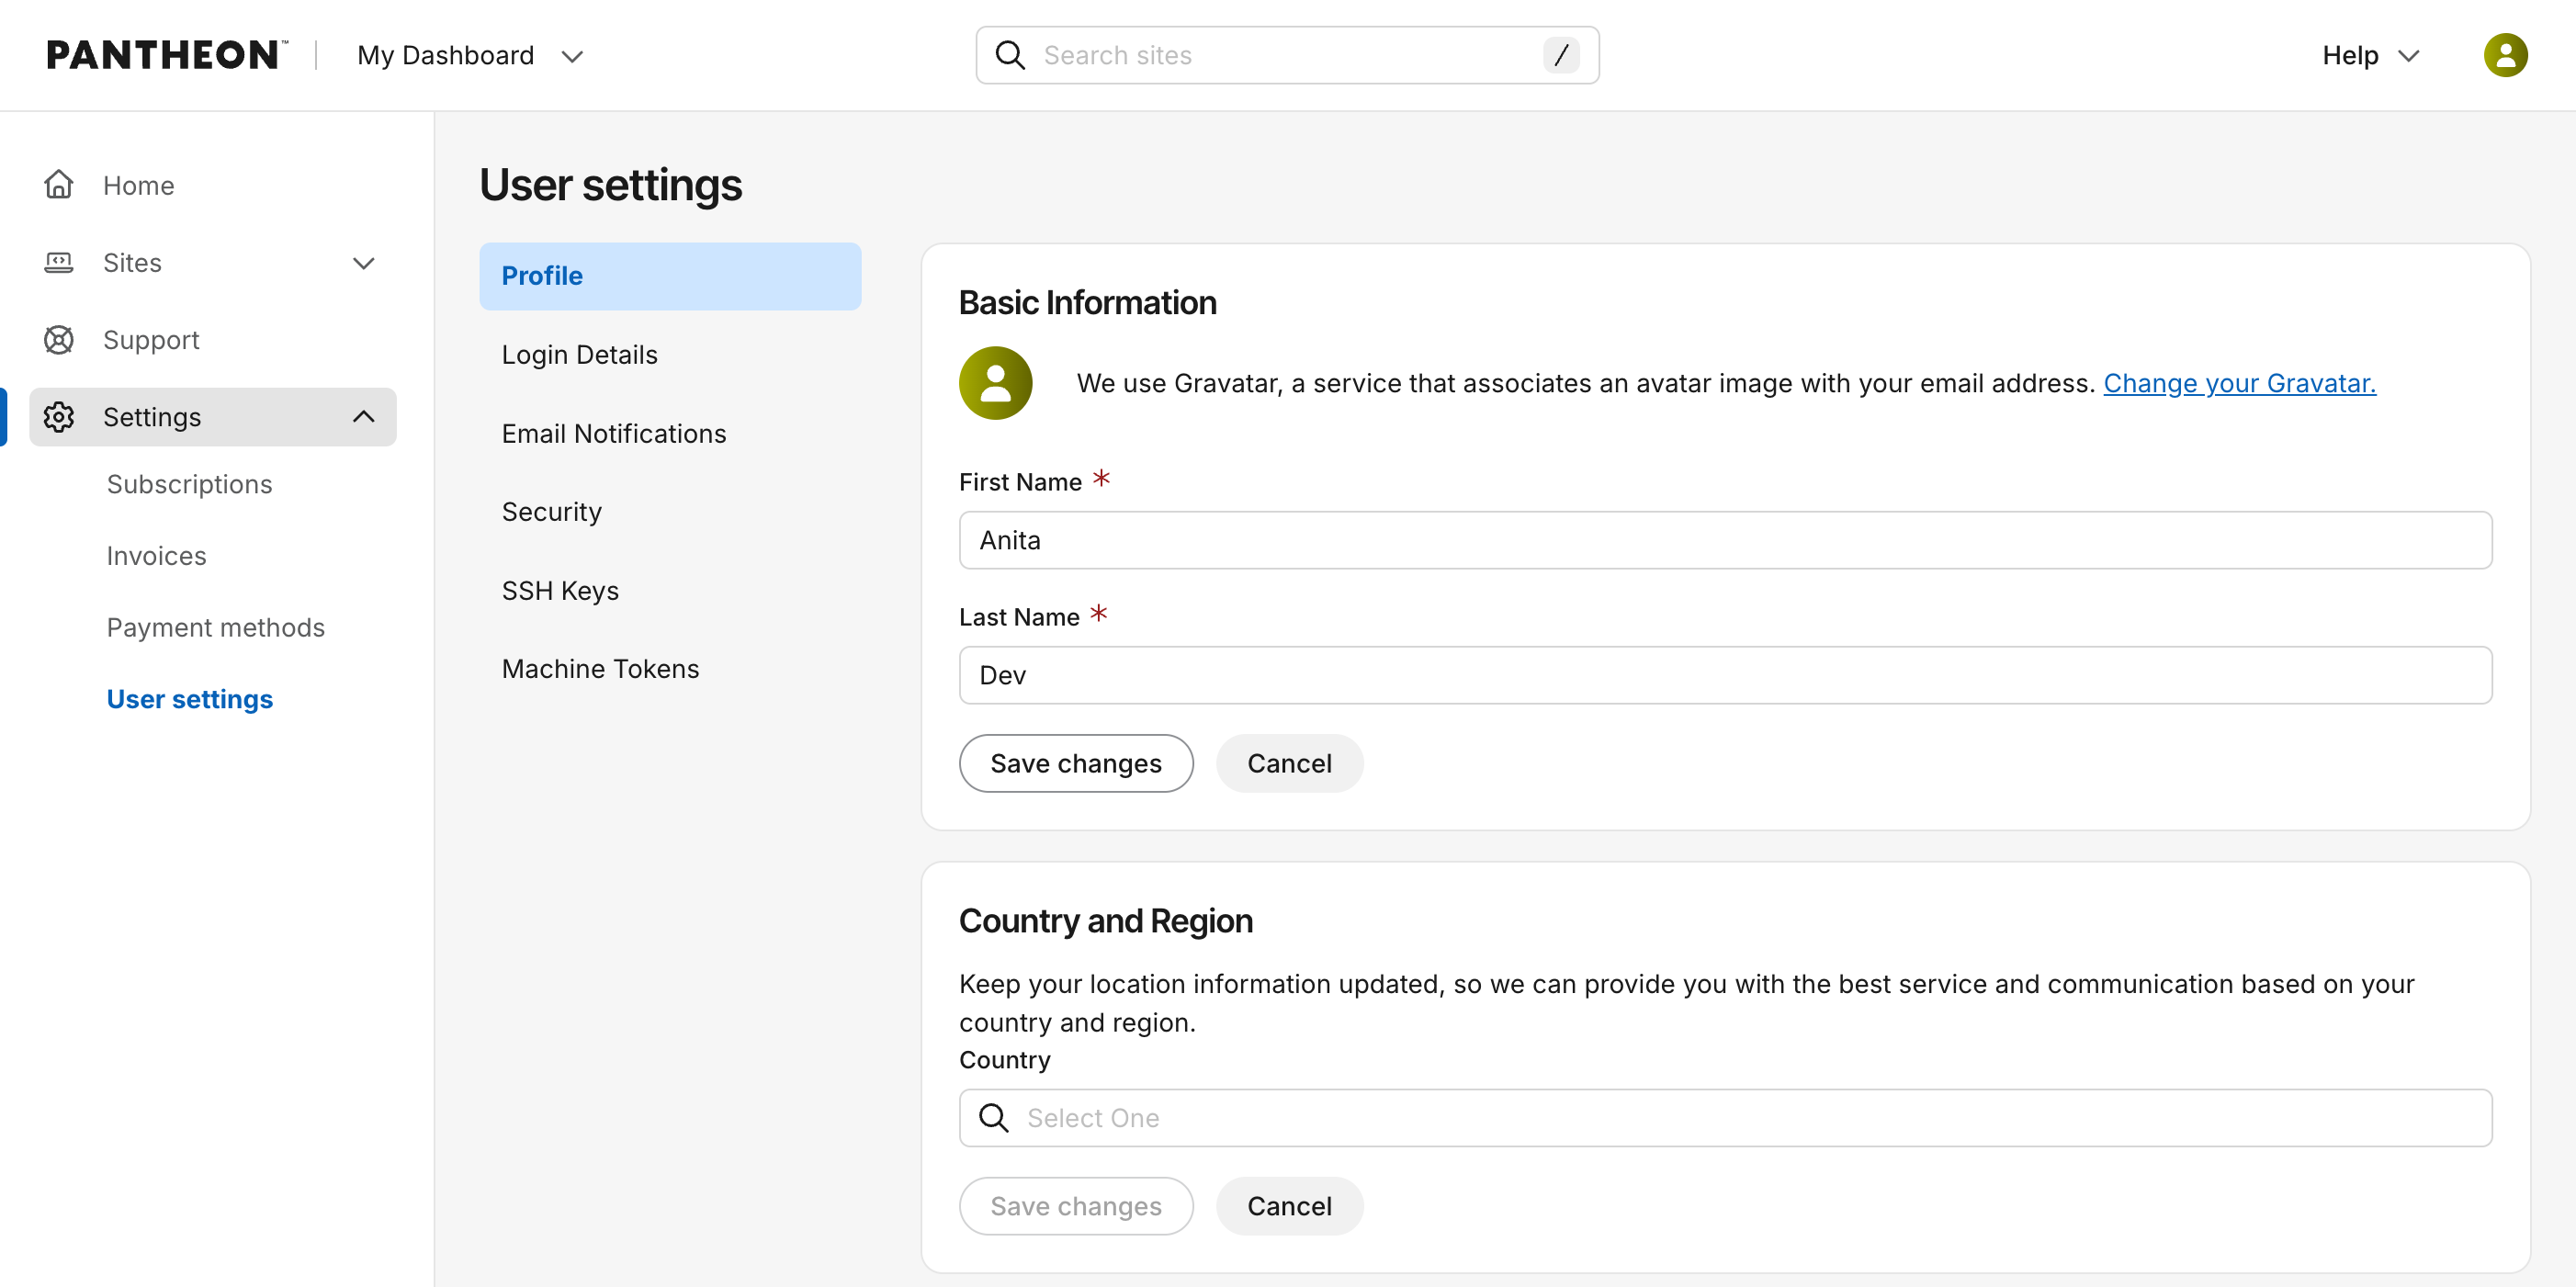
Task: Click the slash shortcut badge in search
Action: click(1561, 55)
